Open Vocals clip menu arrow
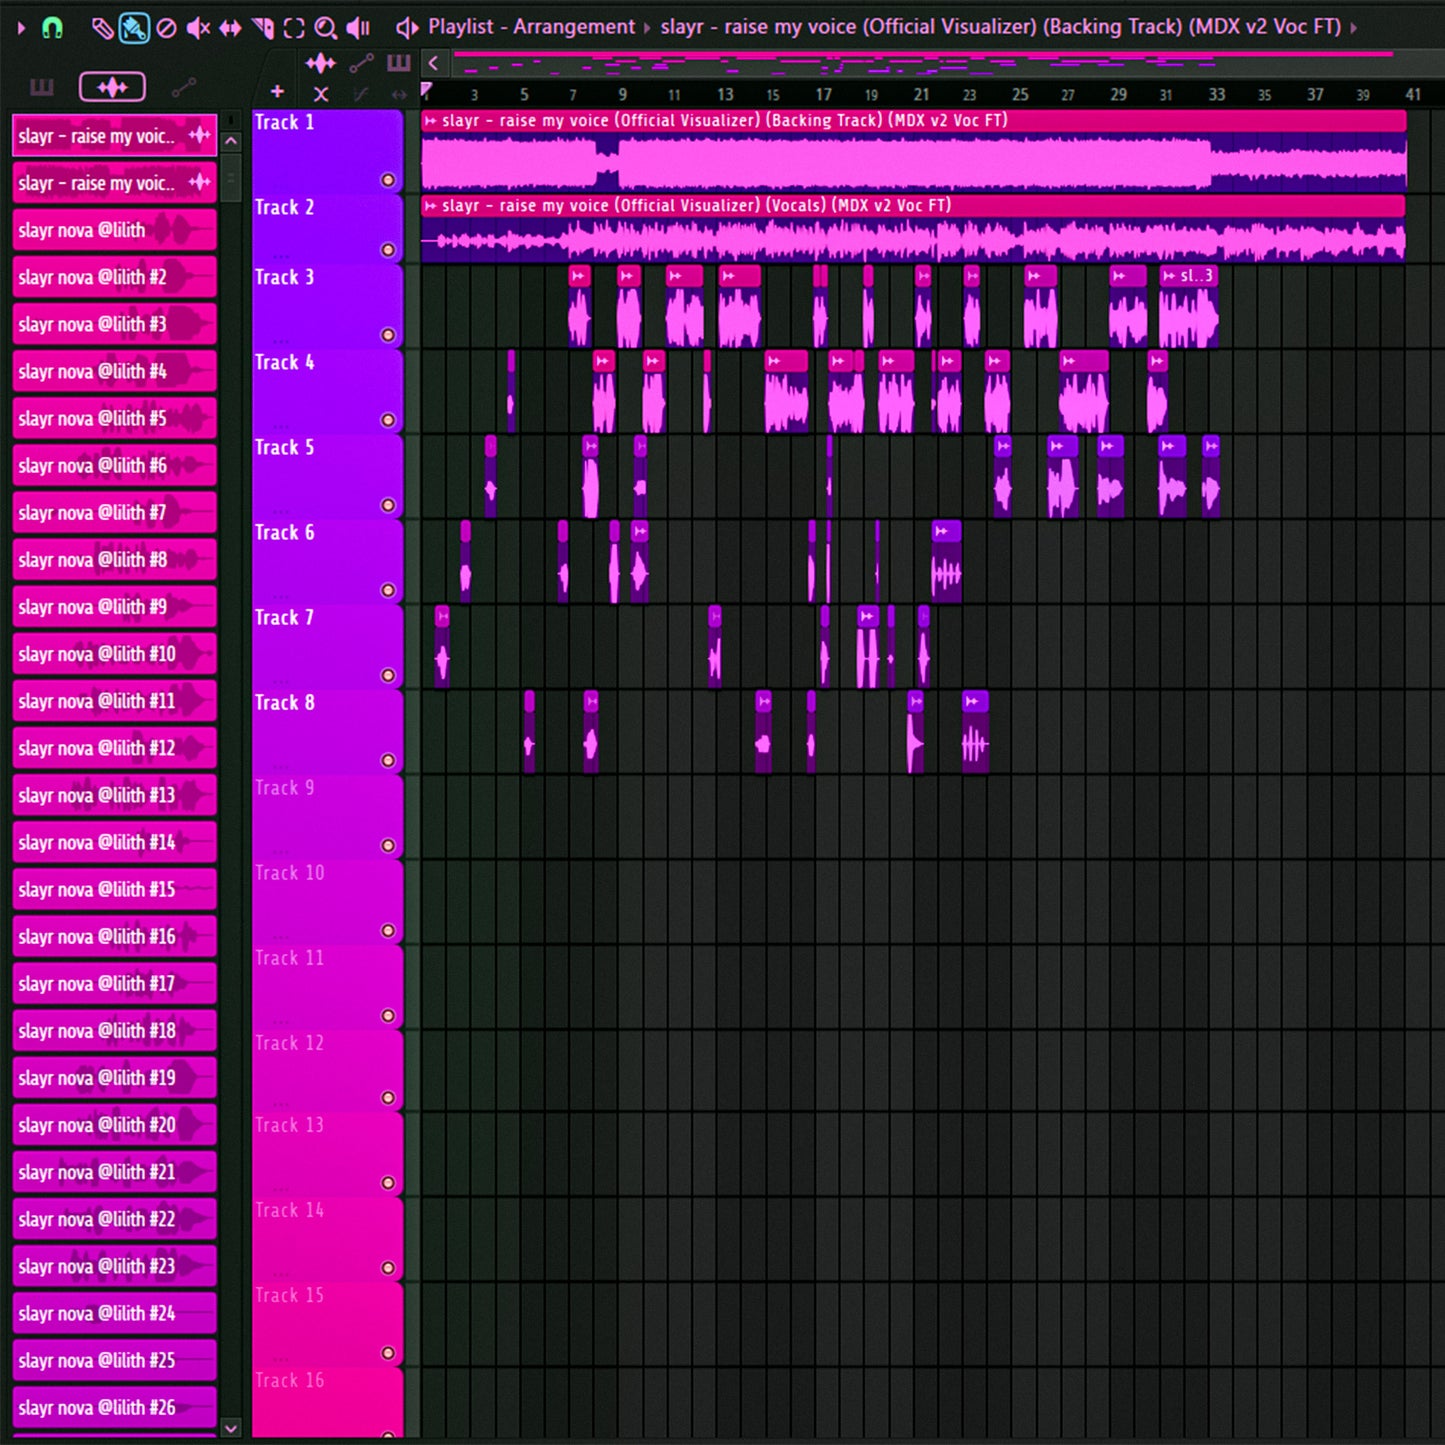 (x=431, y=206)
